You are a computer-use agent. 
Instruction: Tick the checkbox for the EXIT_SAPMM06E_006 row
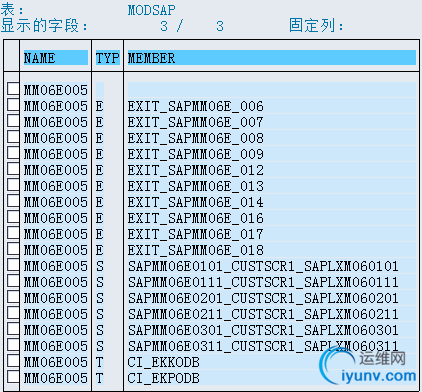13,105
